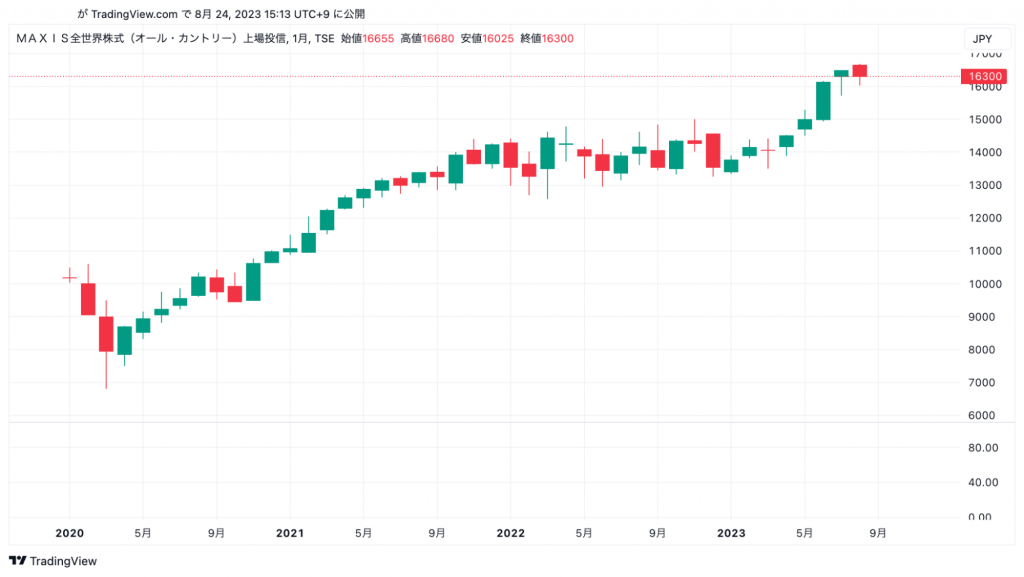This screenshot has height=577, width=1024.
Task: Click the 9000 price axis label
Action: (x=982, y=317)
